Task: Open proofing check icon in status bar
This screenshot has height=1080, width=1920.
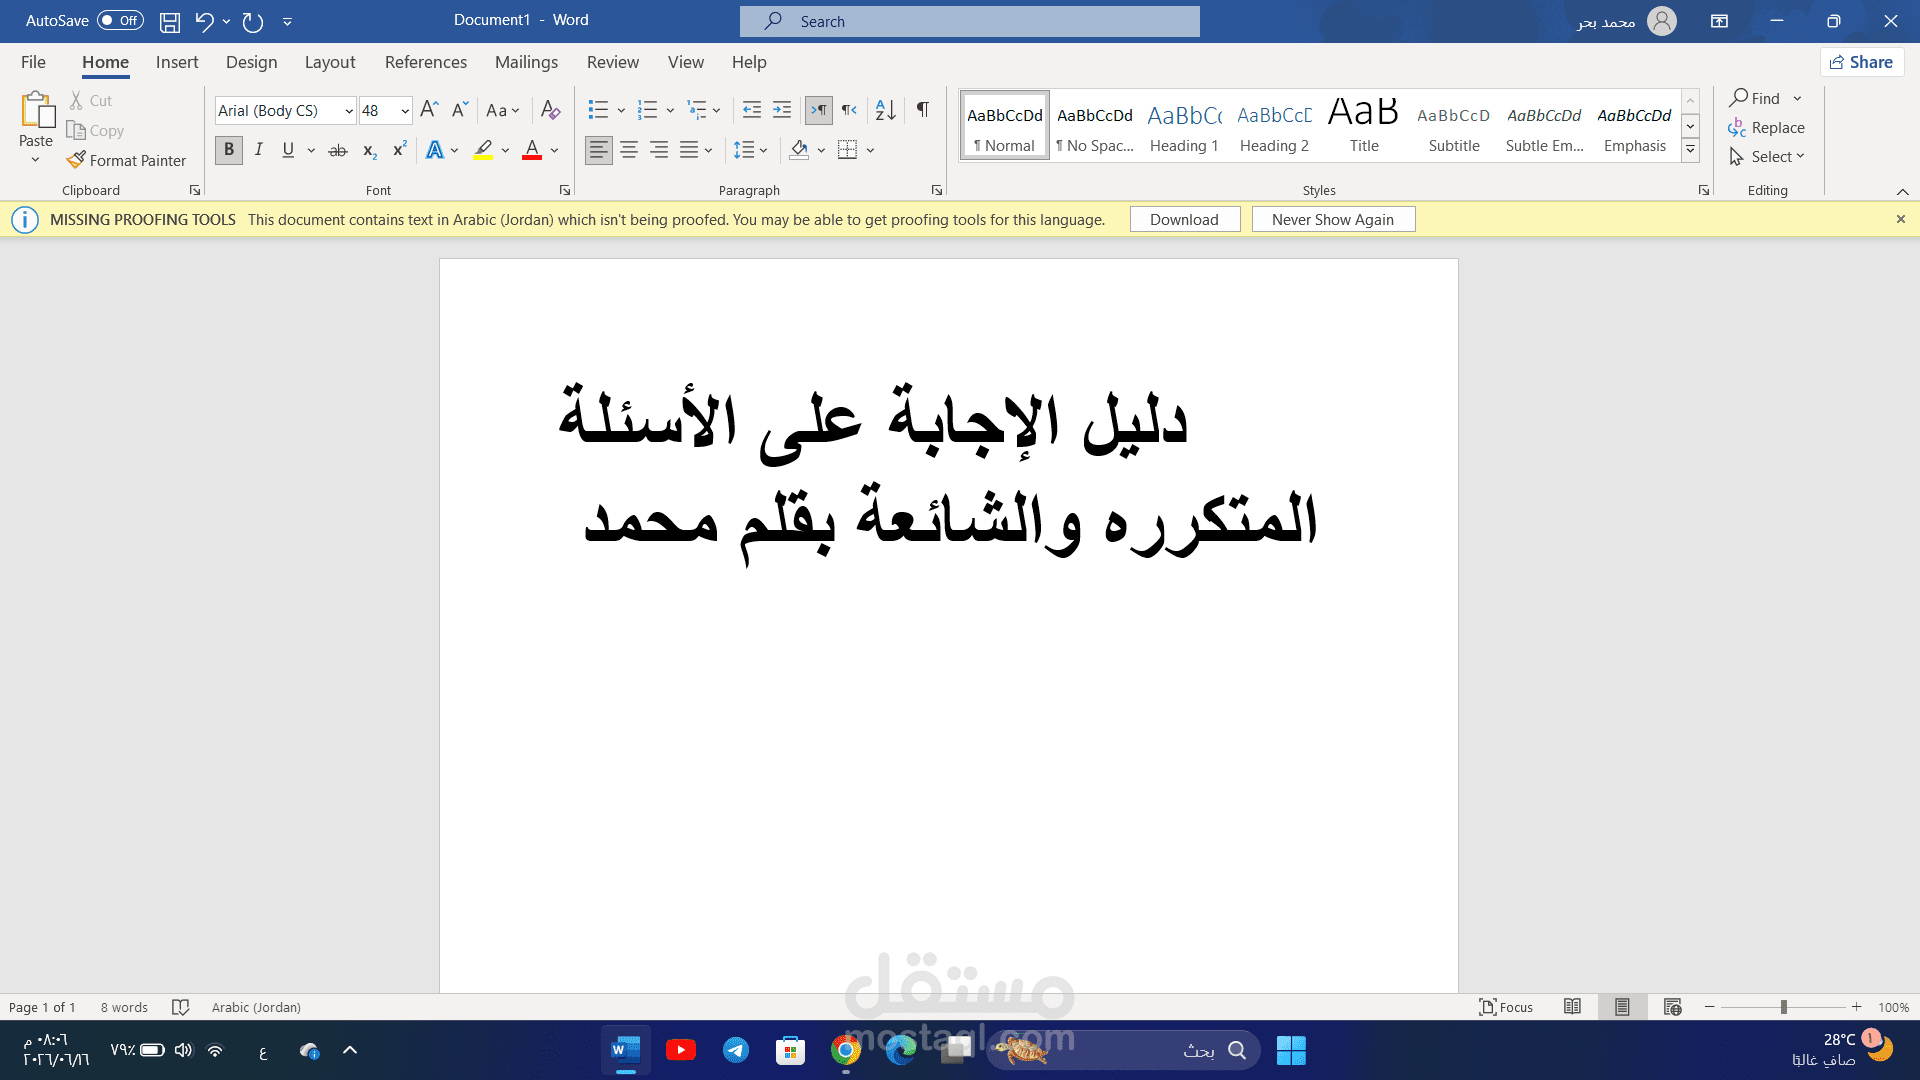Action: pyautogui.click(x=181, y=1007)
